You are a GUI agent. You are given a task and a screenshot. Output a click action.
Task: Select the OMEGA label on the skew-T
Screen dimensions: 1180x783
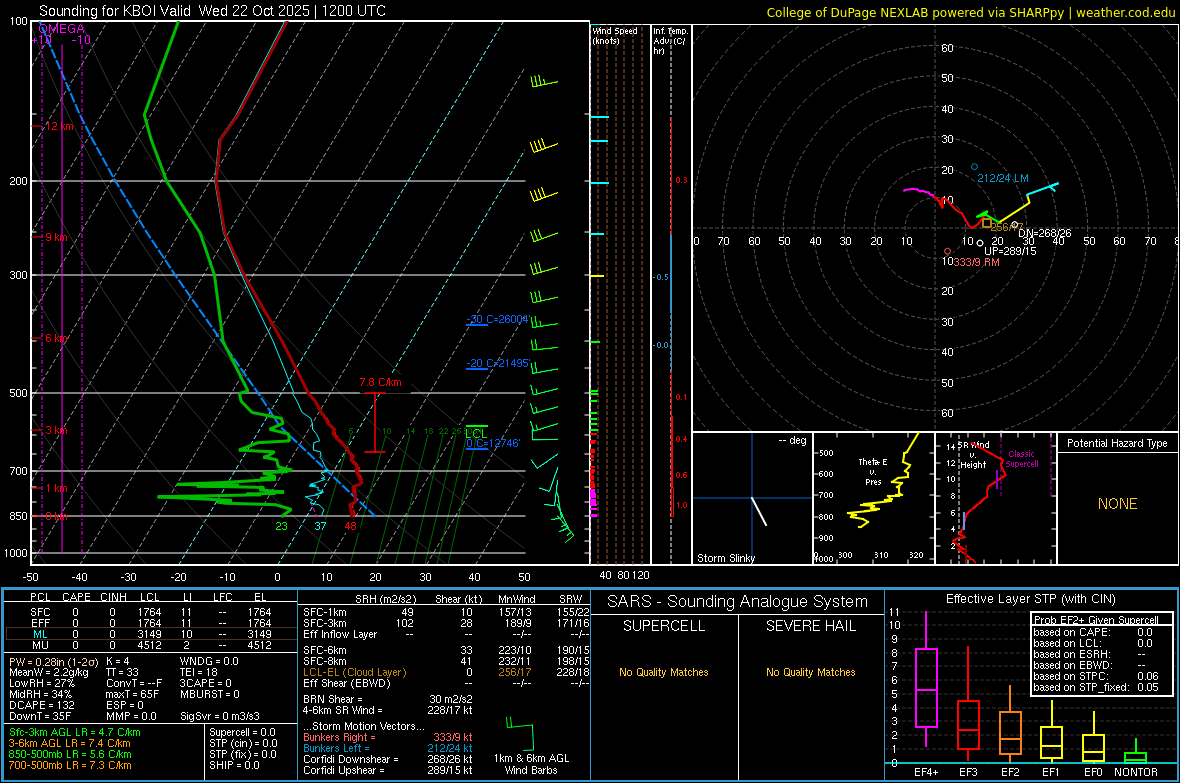[62, 29]
